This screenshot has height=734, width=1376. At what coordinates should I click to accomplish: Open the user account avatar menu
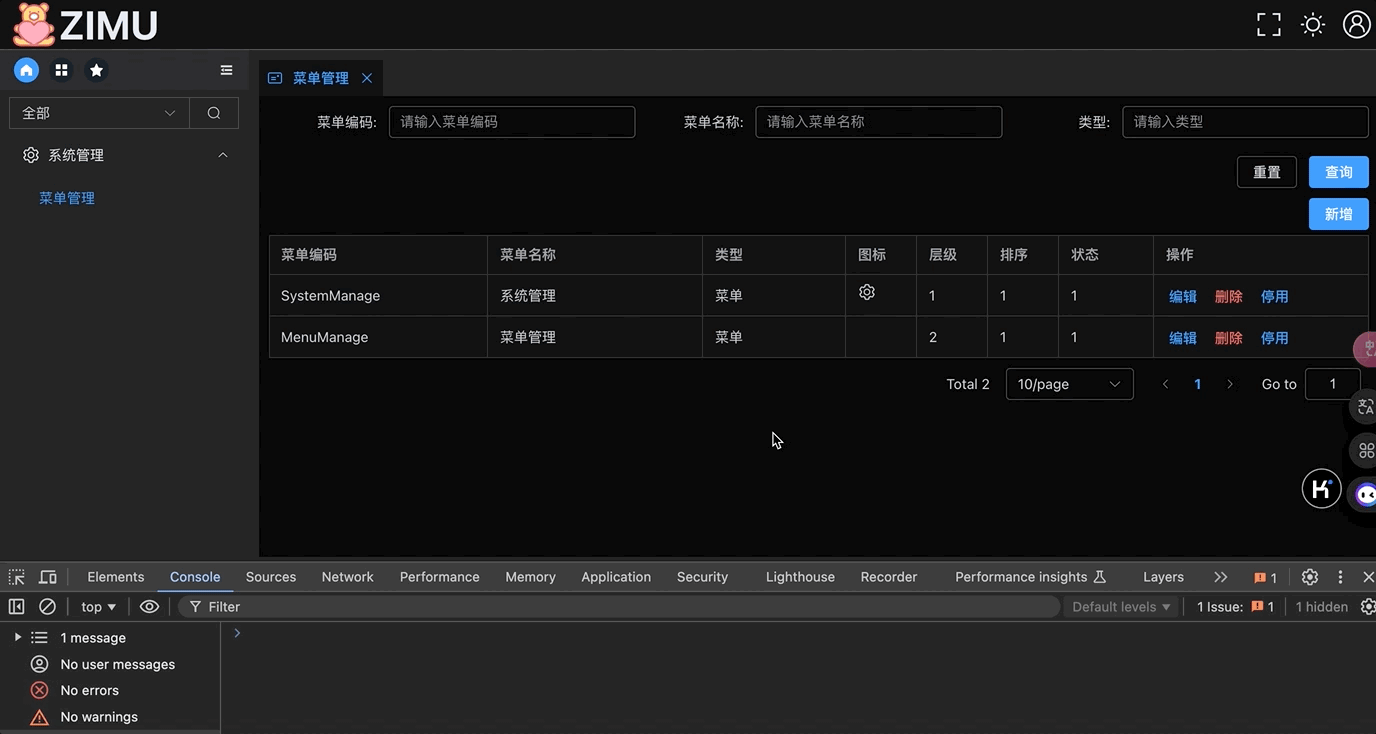[1356, 25]
